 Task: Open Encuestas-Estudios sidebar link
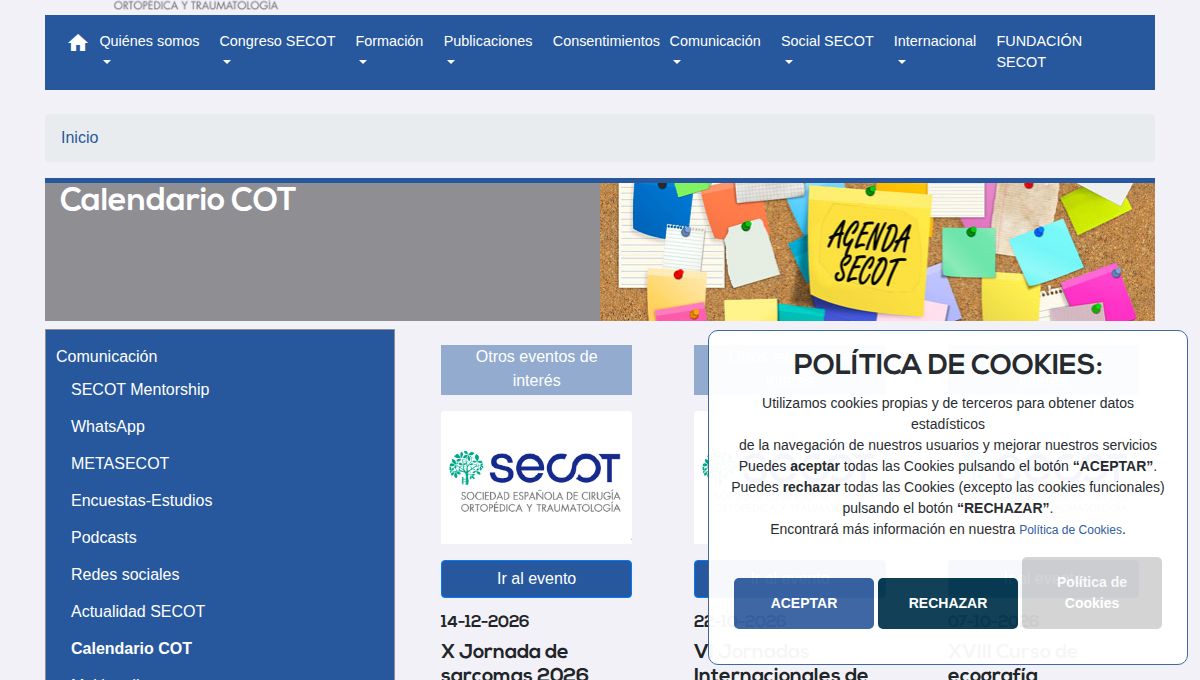pos(142,500)
